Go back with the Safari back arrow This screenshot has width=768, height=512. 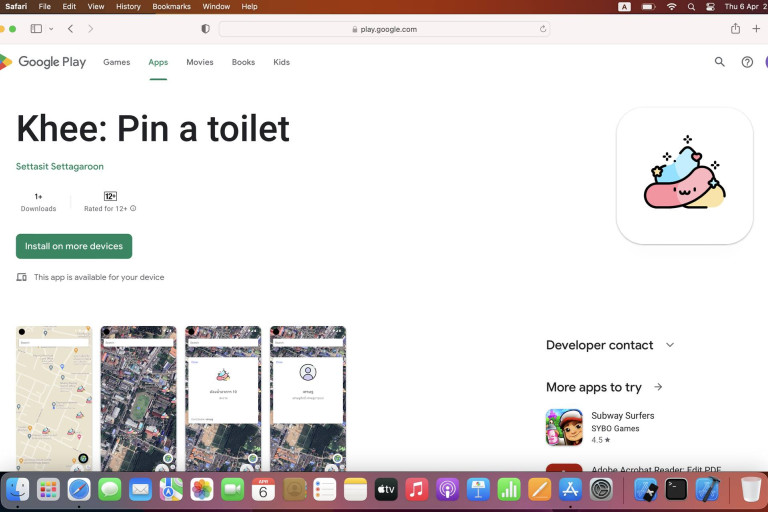click(x=71, y=29)
